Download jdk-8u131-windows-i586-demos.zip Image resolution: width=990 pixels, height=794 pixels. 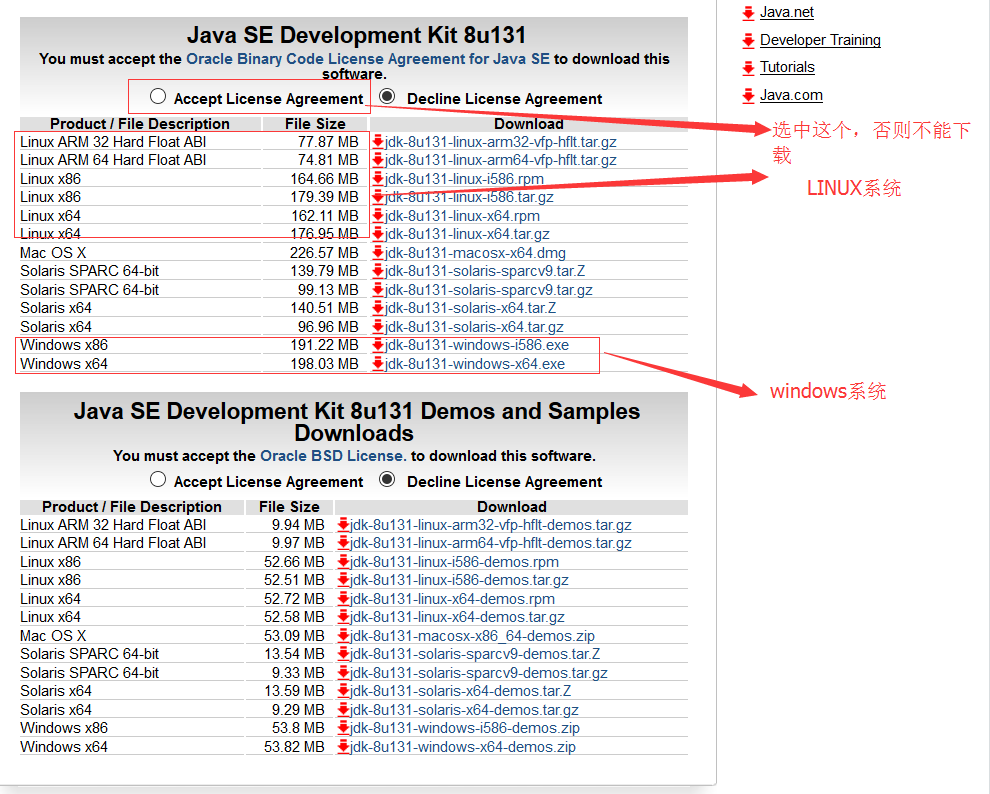coord(465,728)
